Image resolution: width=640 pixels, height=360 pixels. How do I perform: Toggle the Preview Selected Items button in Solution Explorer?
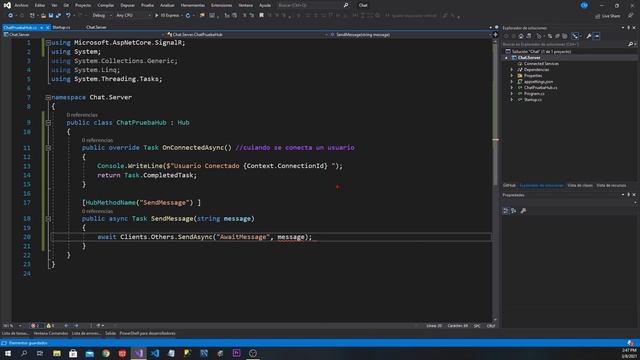(596, 36)
